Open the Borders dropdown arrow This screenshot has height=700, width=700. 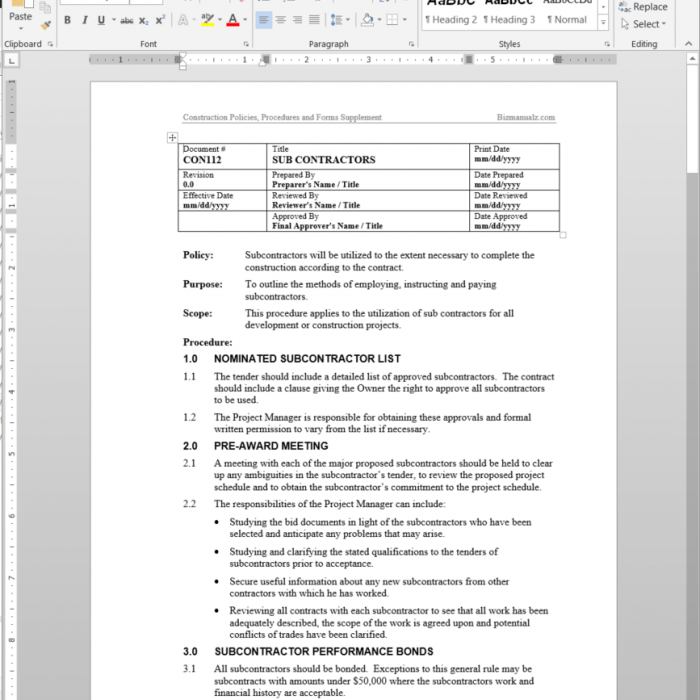[404, 20]
